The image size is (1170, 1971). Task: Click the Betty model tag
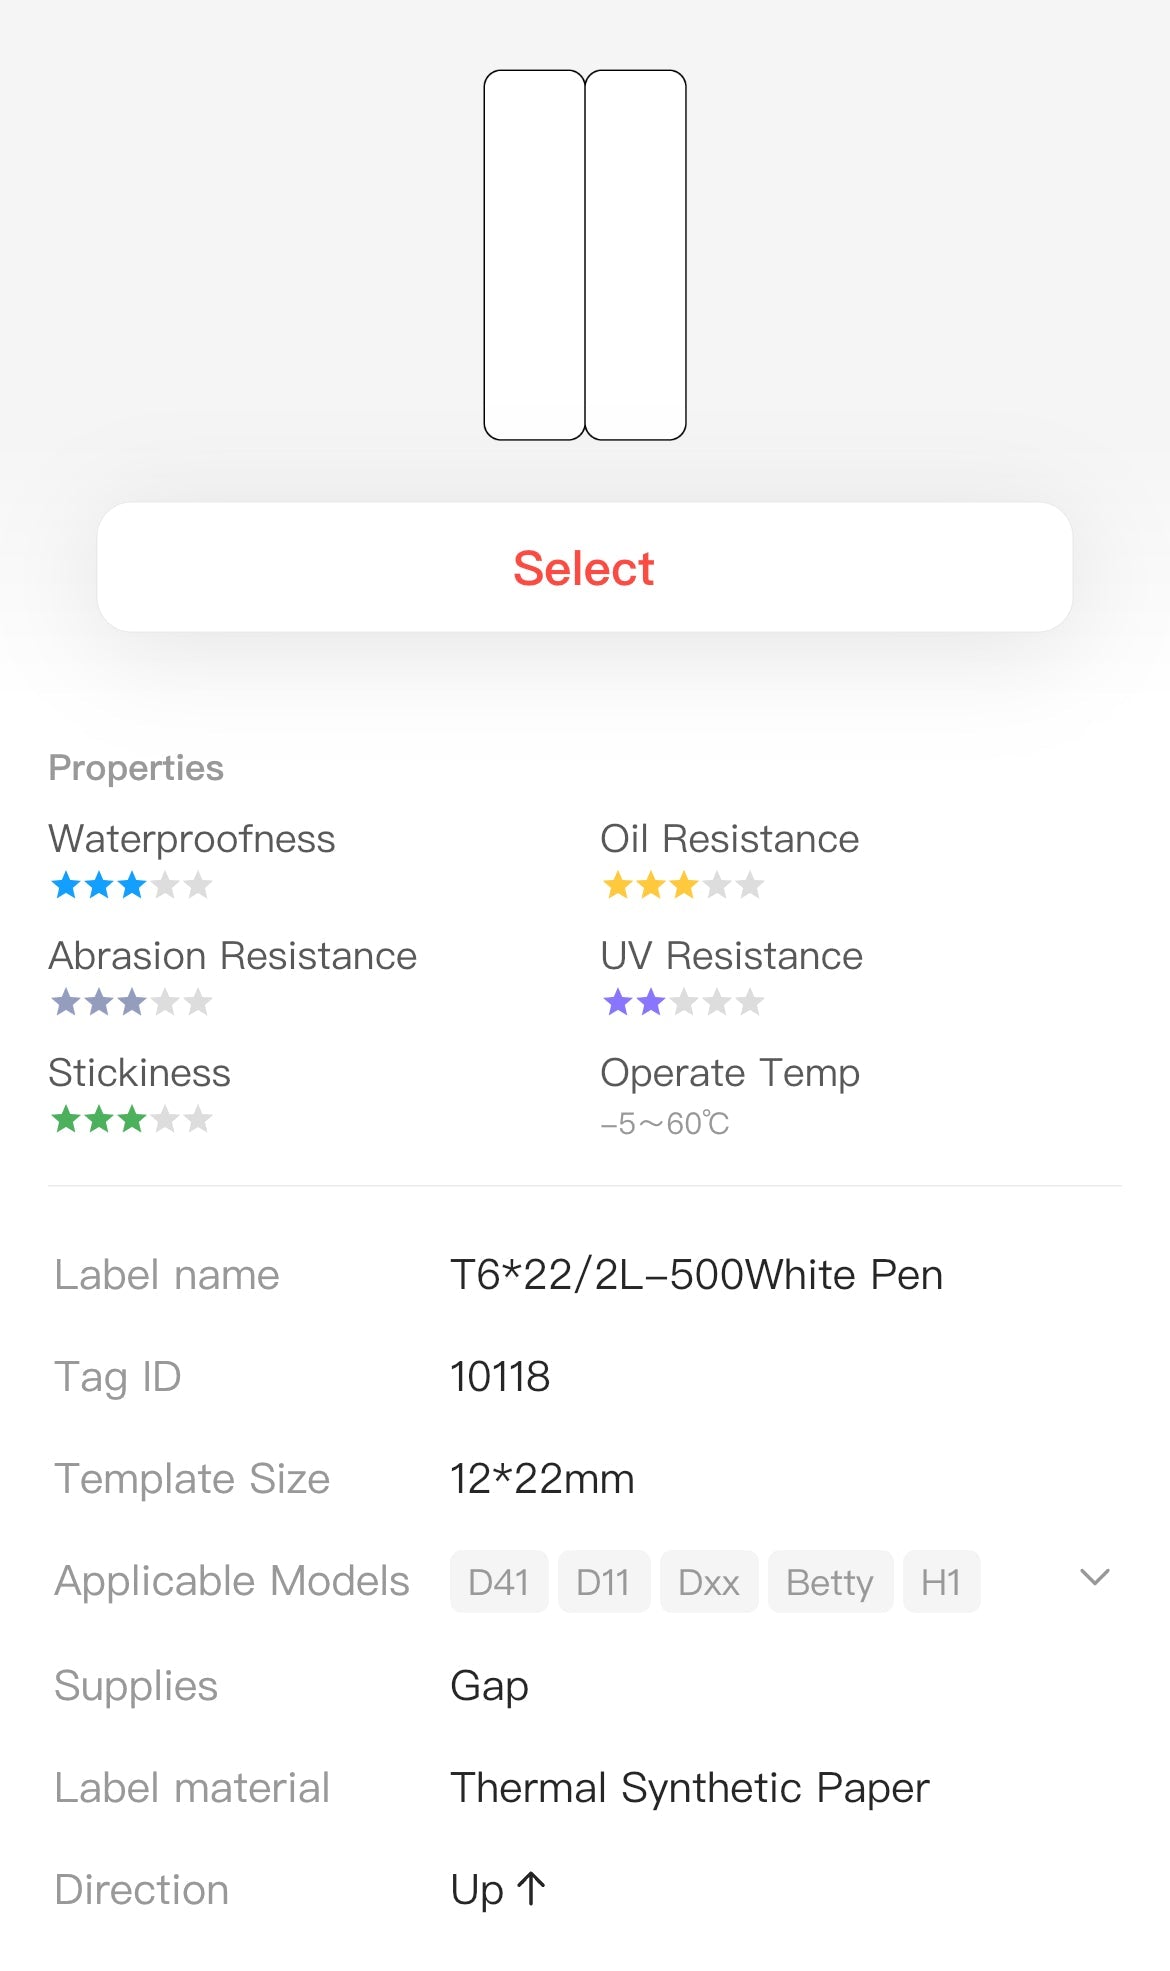pyautogui.click(x=829, y=1582)
